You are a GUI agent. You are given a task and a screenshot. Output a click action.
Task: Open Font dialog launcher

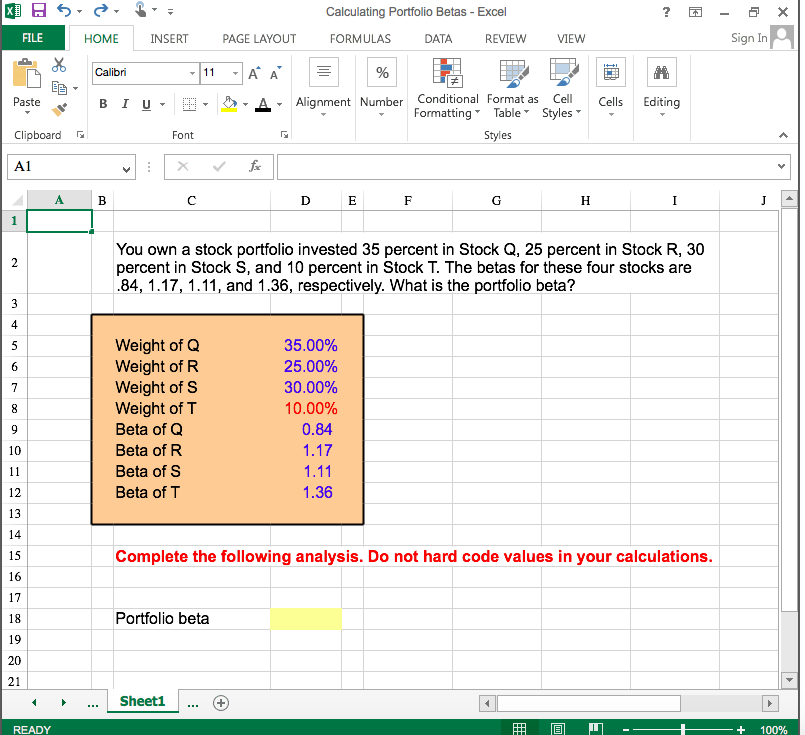284,134
